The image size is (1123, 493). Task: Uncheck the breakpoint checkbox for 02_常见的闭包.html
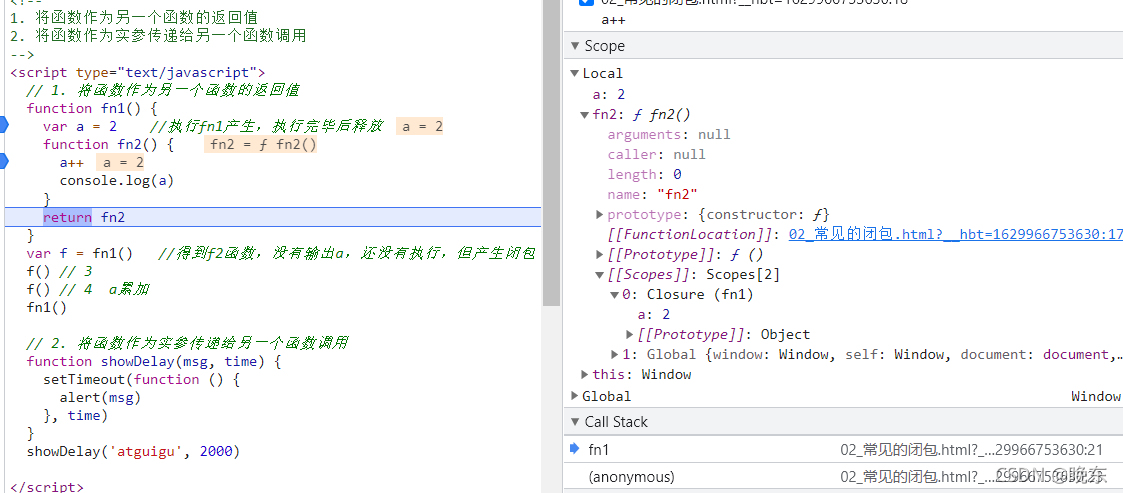click(x=586, y=2)
